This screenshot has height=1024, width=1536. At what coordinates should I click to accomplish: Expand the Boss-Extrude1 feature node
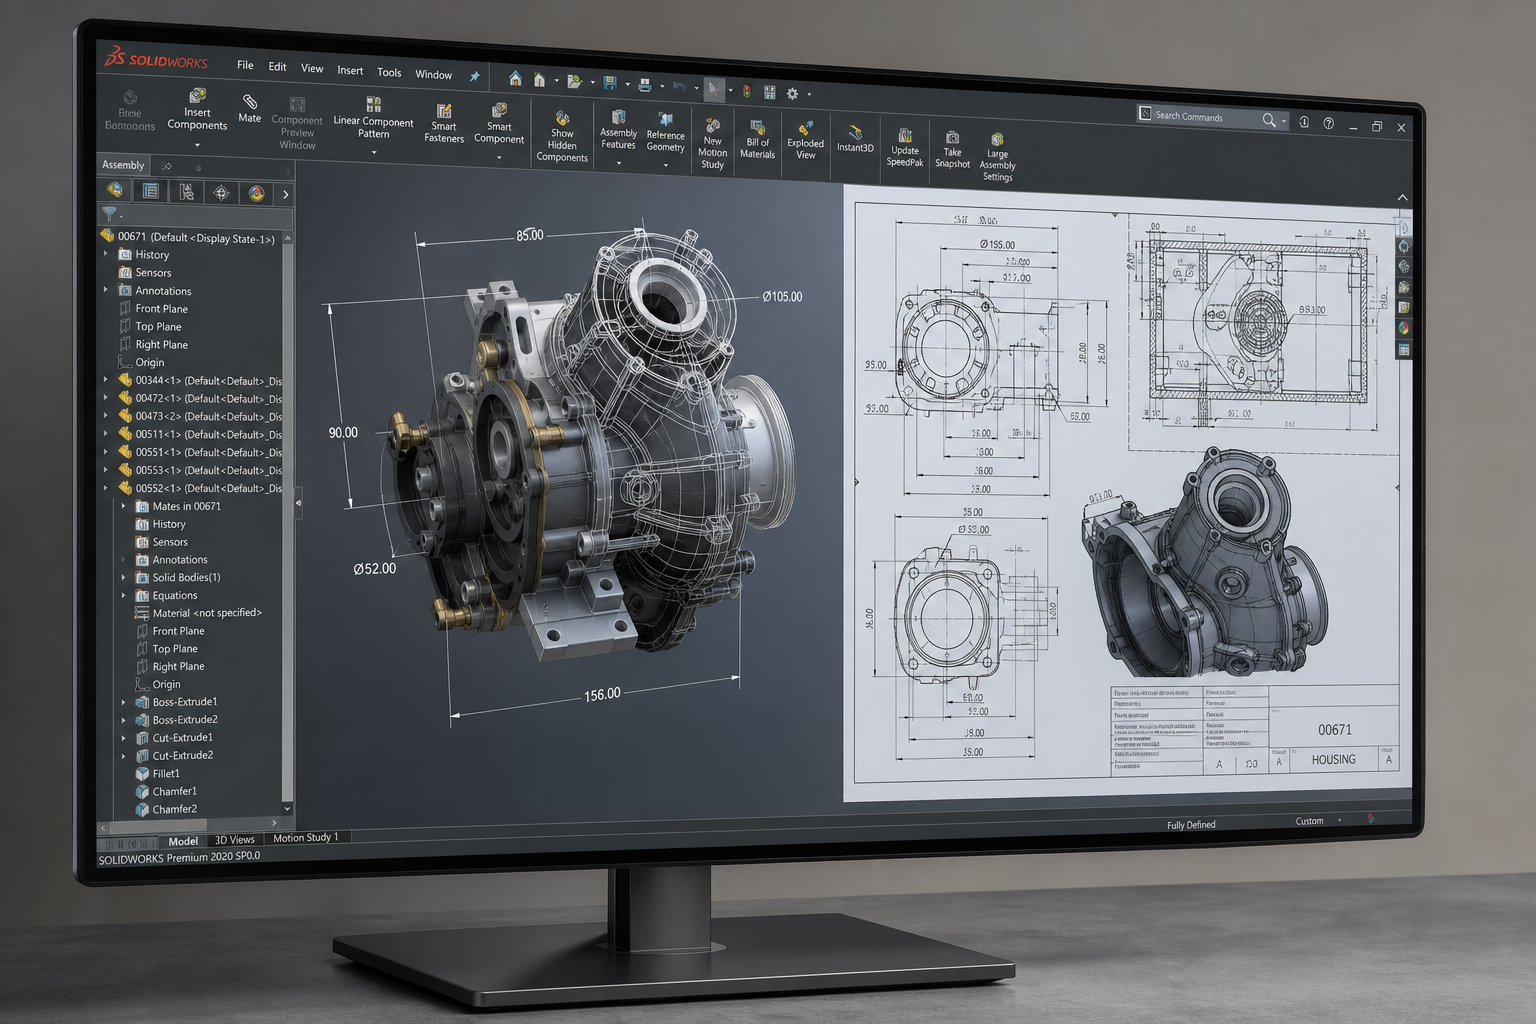[123, 702]
